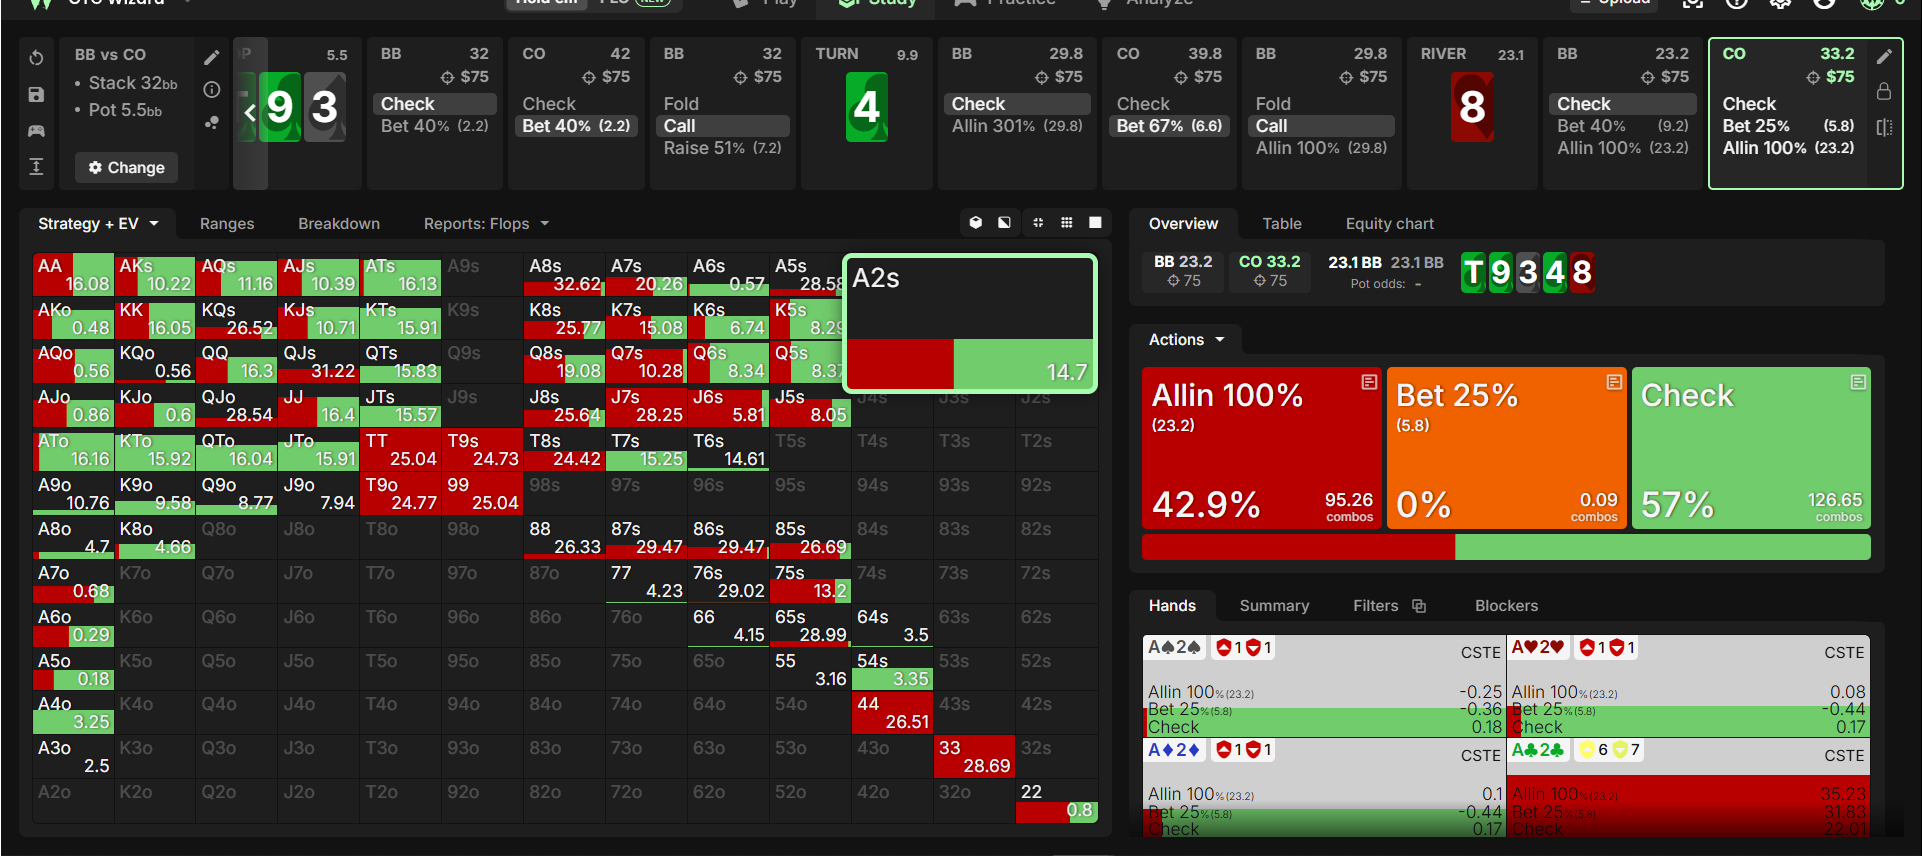Viewport: 1922px width, 856px height.
Task: Click the BB 23.2 stack box in overview
Action: pyautogui.click(x=1183, y=271)
